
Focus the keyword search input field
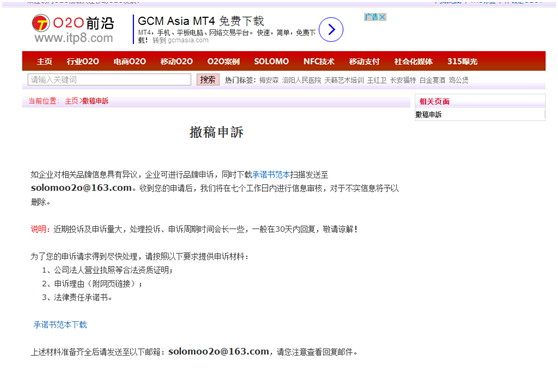(109, 80)
